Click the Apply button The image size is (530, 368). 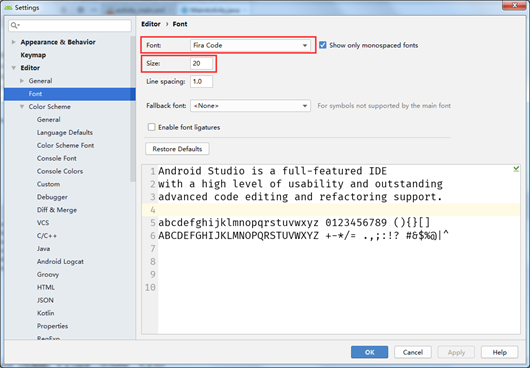coord(456,352)
